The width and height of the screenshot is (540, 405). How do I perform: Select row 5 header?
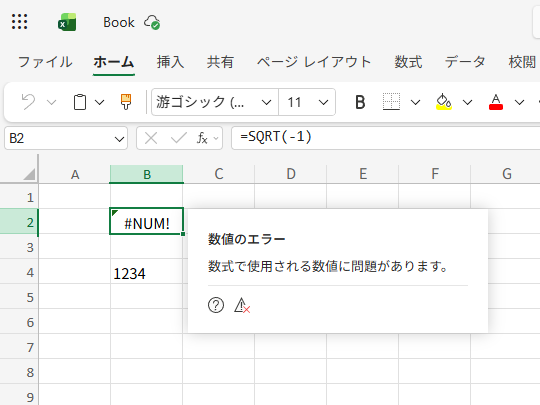[x=19, y=297]
